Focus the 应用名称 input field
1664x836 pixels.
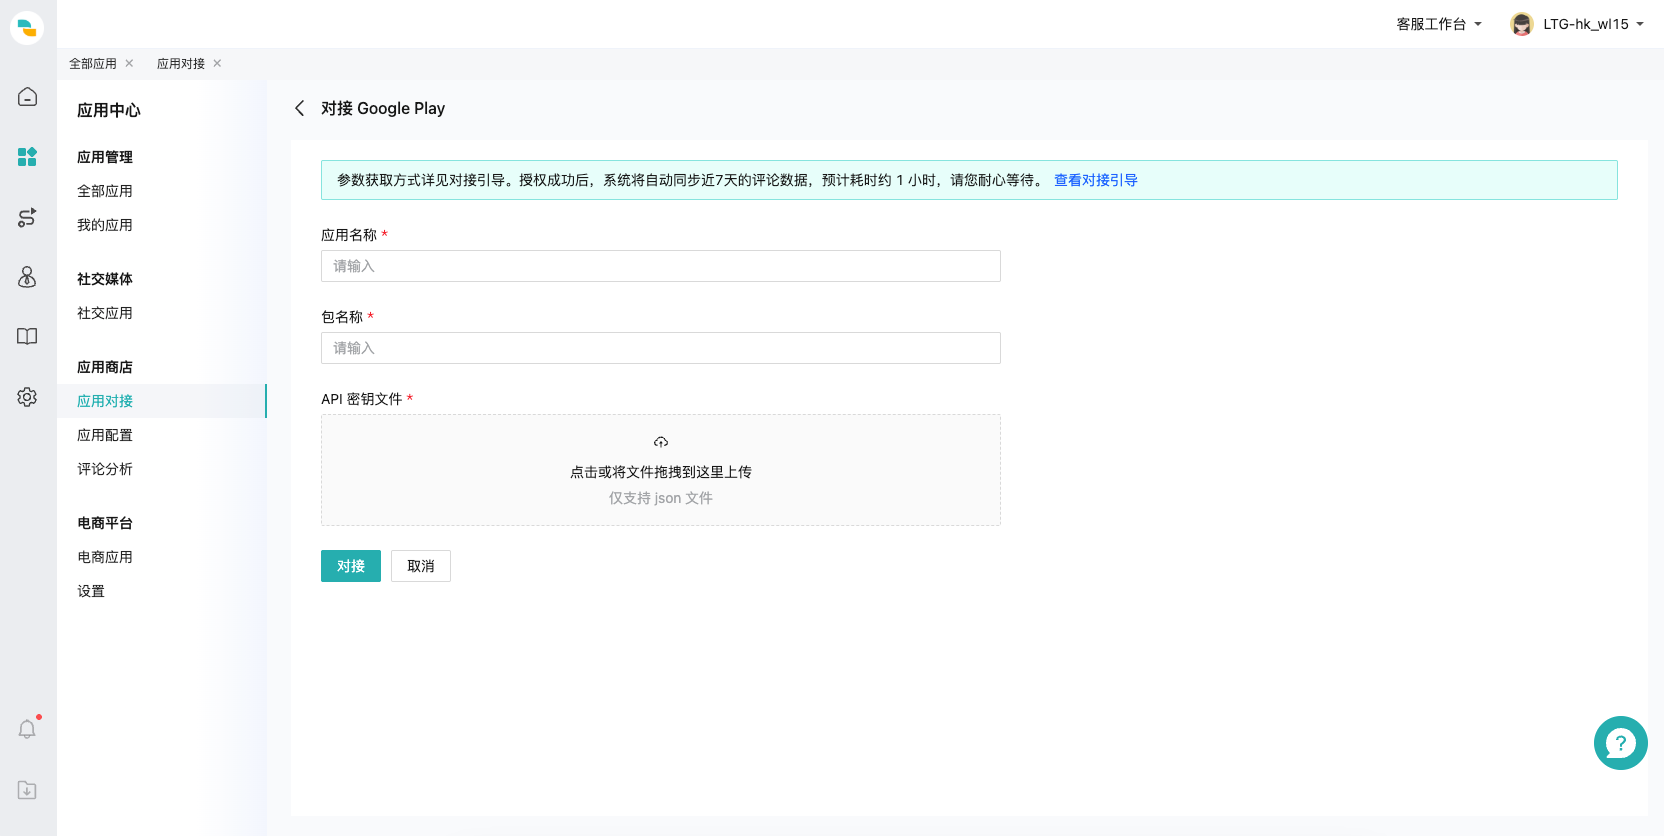pos(661,266)
